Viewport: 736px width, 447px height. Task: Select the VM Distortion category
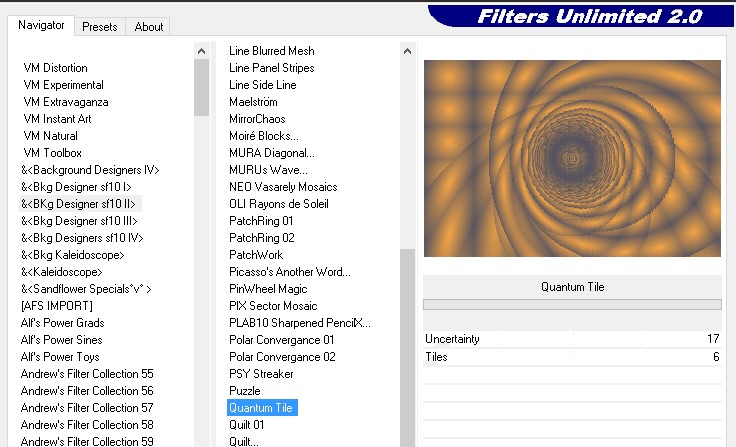tap(55, 68)
